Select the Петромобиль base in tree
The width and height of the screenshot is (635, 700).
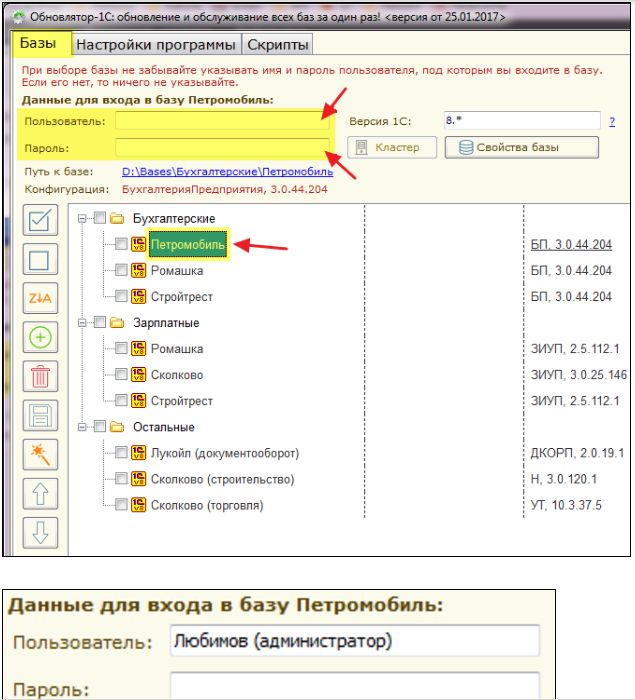point(188,245)
